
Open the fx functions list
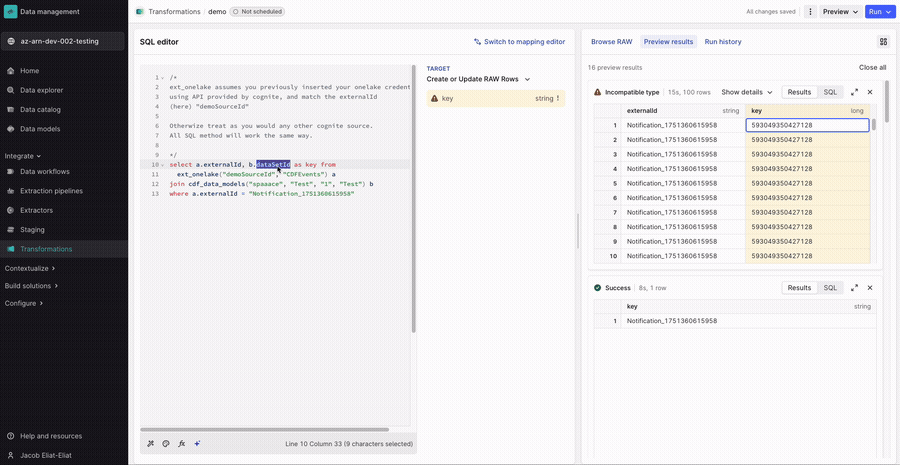[x=181, y=444]
